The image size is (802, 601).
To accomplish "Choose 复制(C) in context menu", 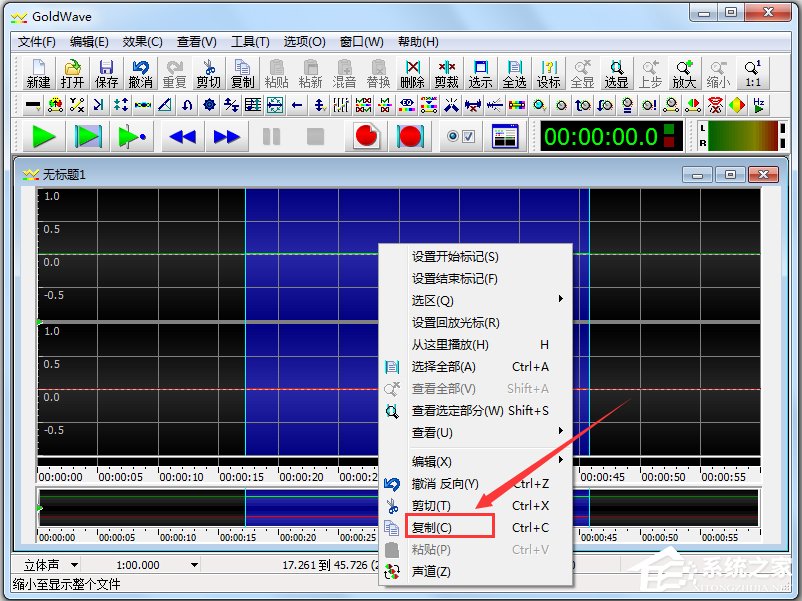I will [475, 527].
